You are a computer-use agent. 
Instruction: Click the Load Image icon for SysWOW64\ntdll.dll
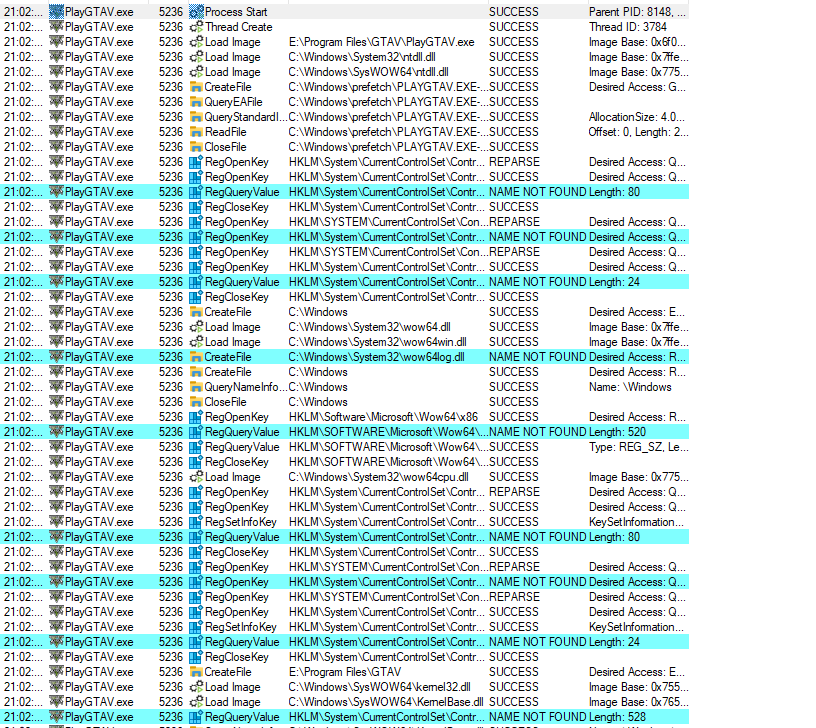click(196, 72)
